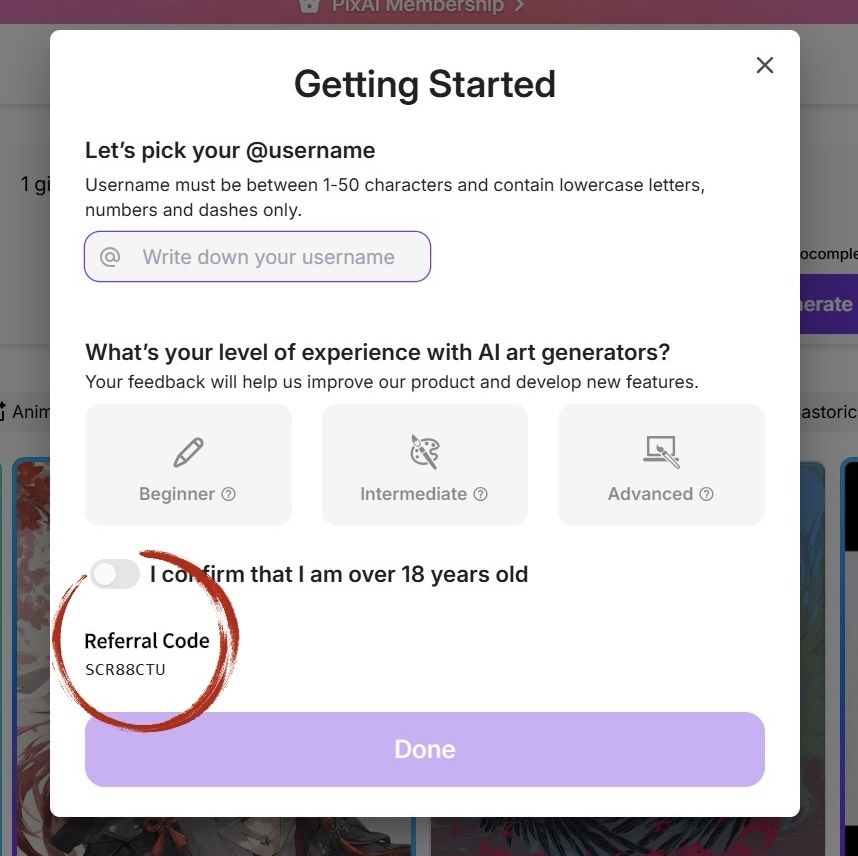Enable the over 18 years old toggle
This screenshot has height=856, width=858.
pyautogui.click(x=115, y=574)
